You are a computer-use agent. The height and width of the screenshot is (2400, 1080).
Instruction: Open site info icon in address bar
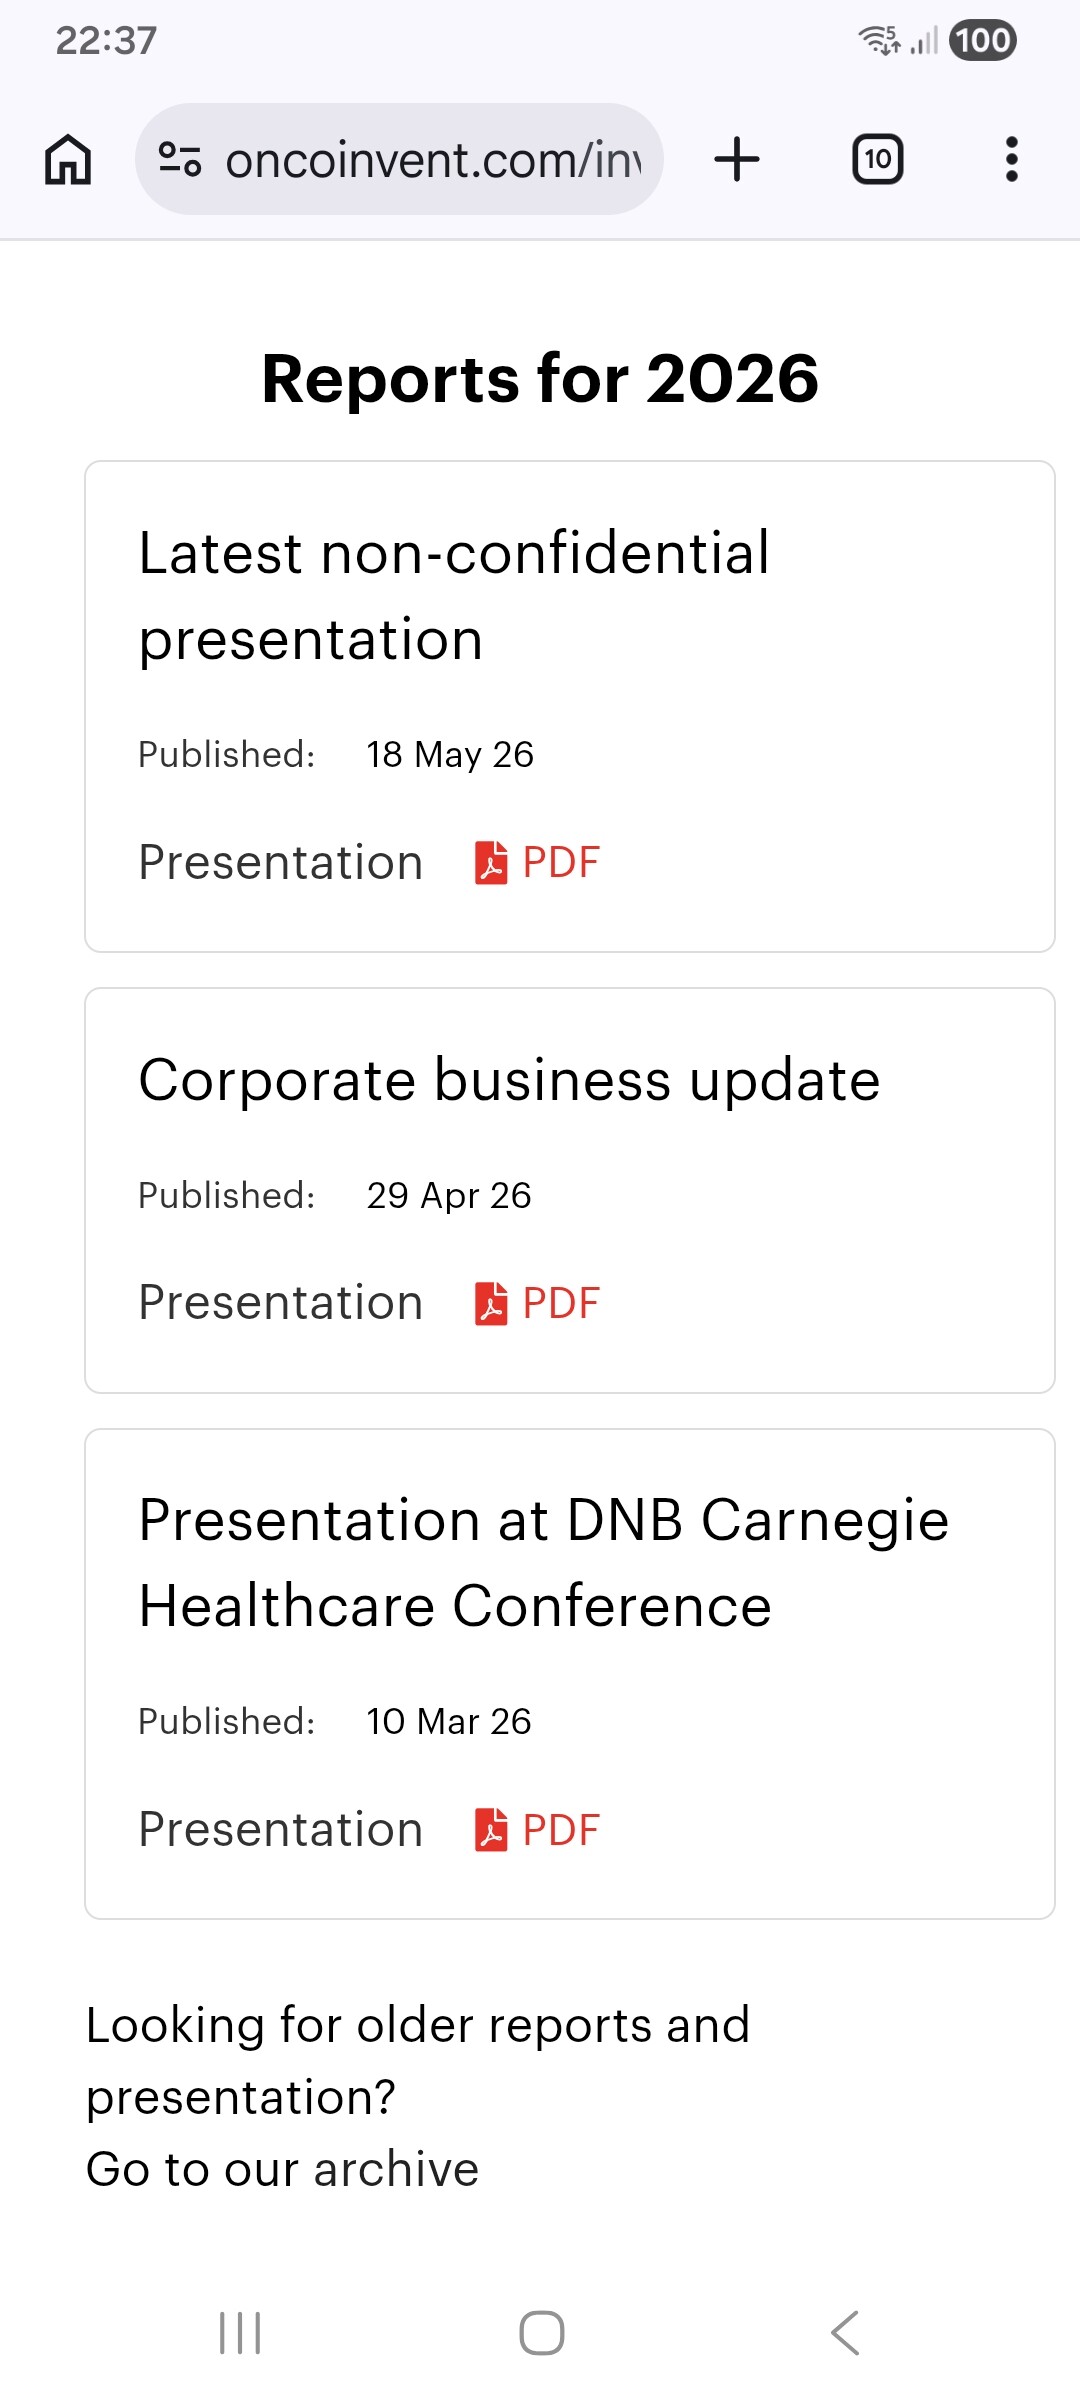click(x=180, y=160)
